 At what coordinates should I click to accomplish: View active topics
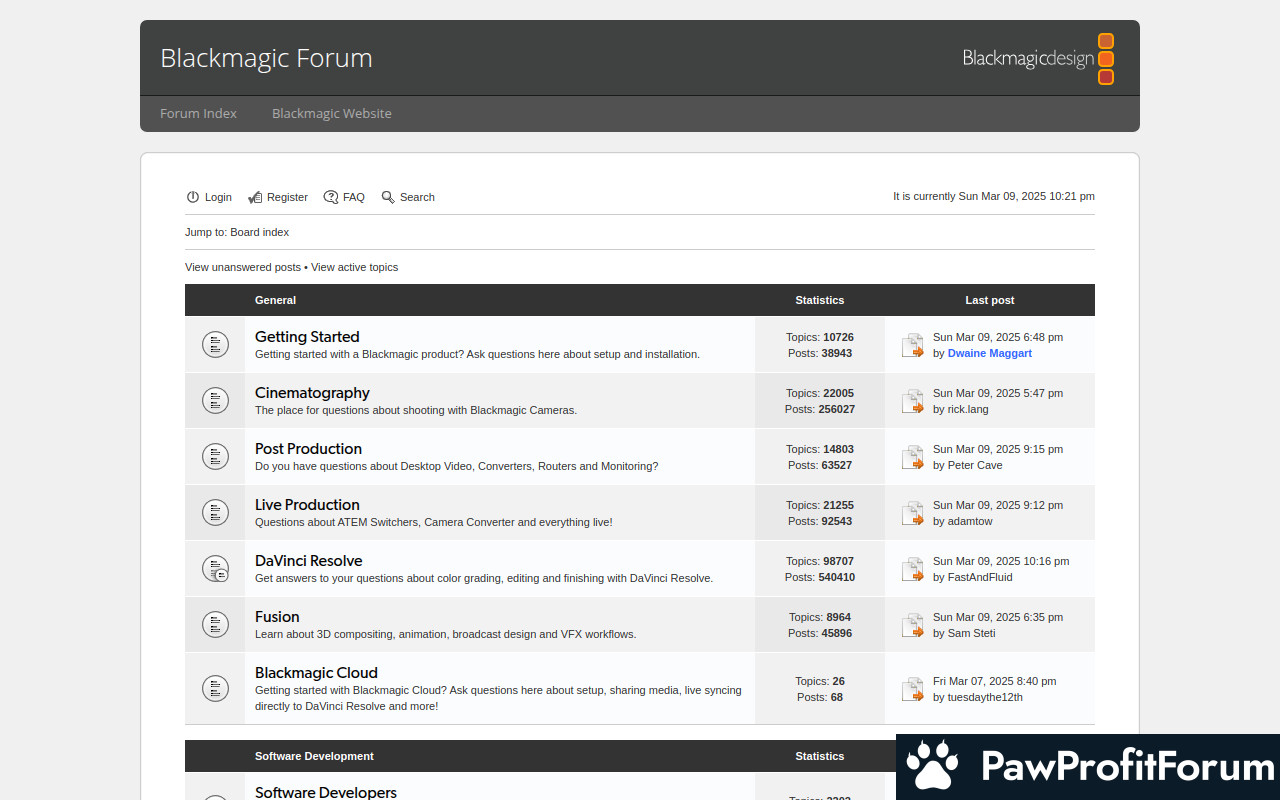[x=354, y=267]
